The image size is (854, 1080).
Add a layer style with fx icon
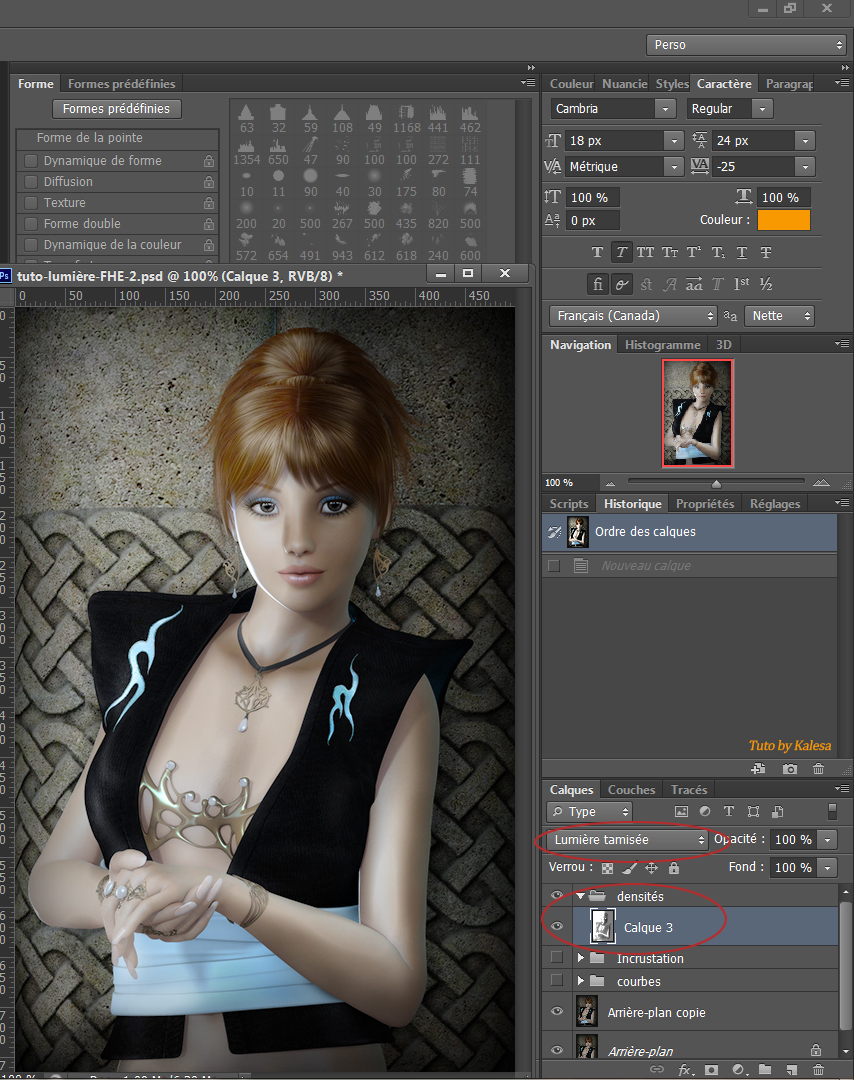pos(686,1070)
